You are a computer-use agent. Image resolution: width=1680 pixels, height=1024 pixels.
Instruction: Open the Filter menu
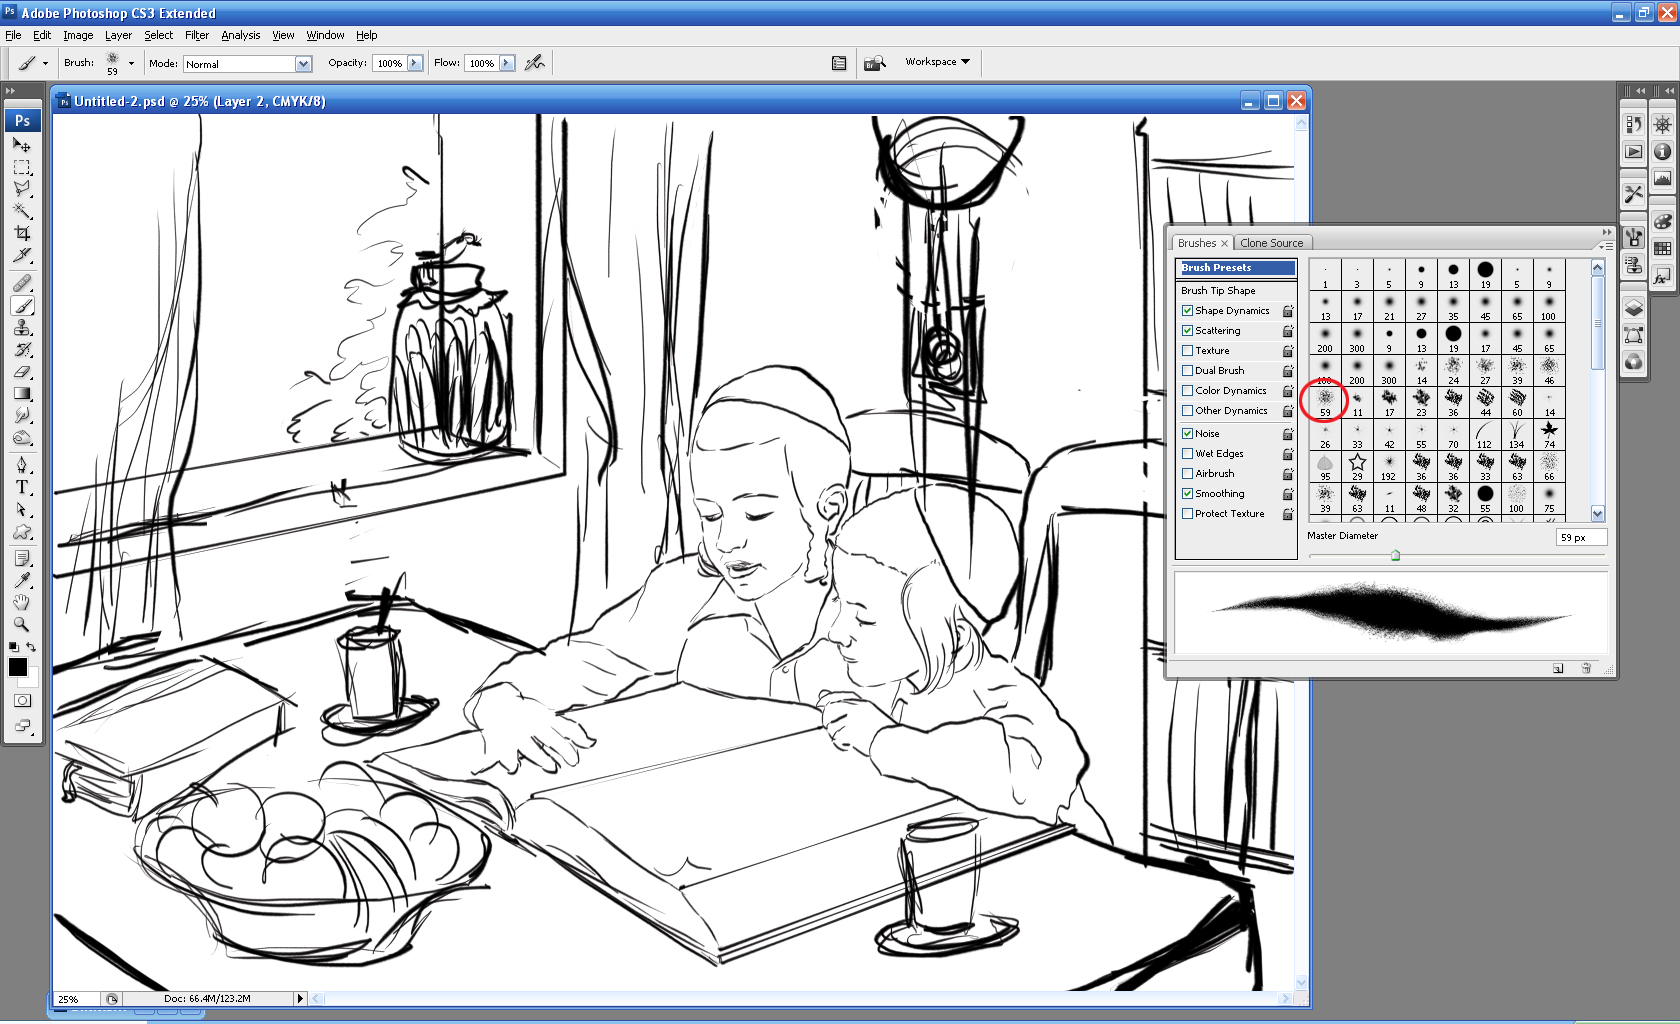click(x=197, y=35)
